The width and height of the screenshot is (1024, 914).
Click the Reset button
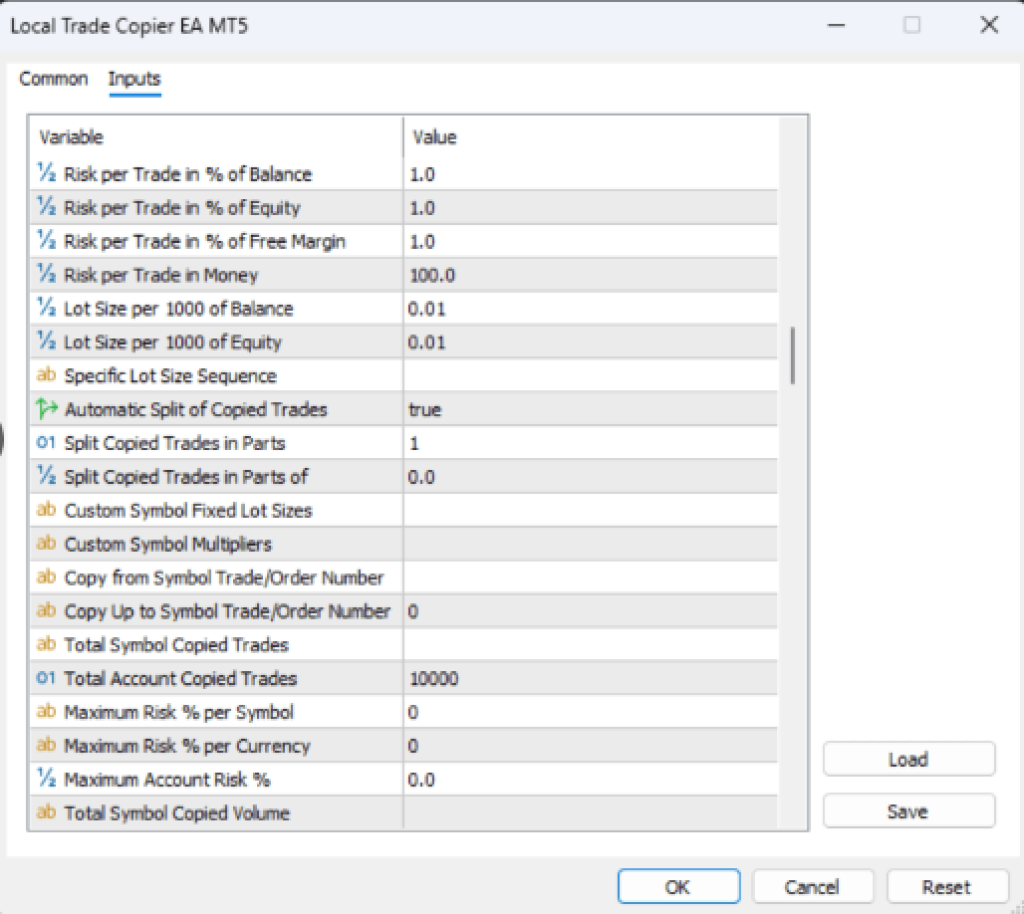pos(946,887)
